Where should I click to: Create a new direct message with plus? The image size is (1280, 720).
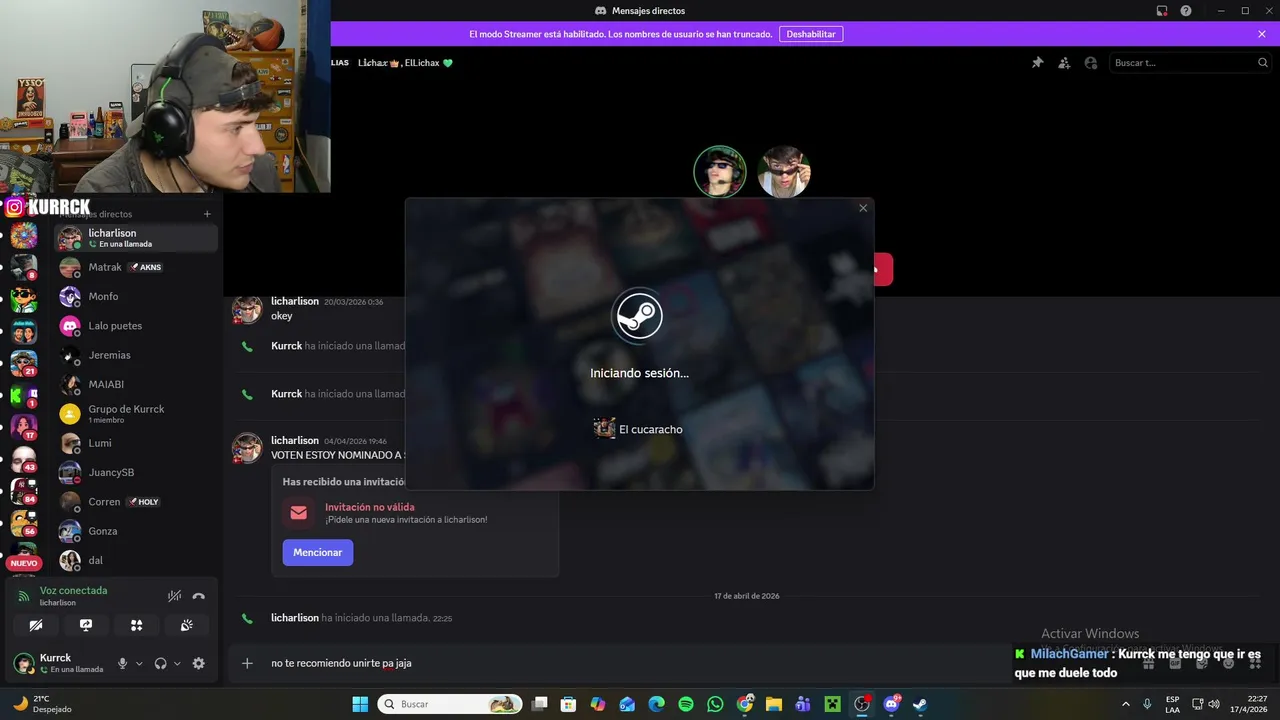click(207, 214)
